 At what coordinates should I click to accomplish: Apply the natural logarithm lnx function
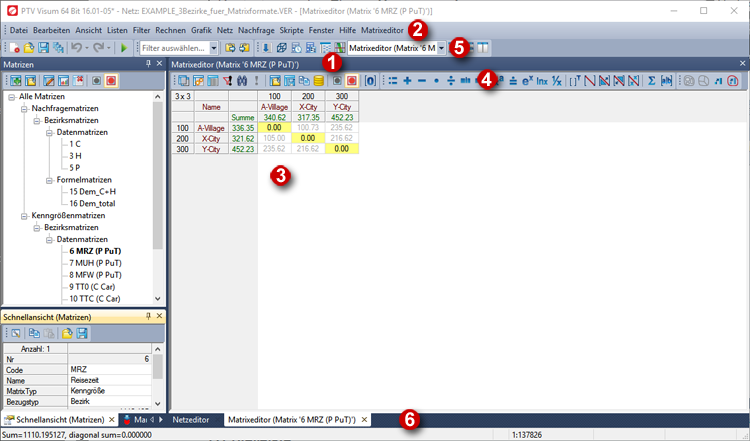click(541, 80)
